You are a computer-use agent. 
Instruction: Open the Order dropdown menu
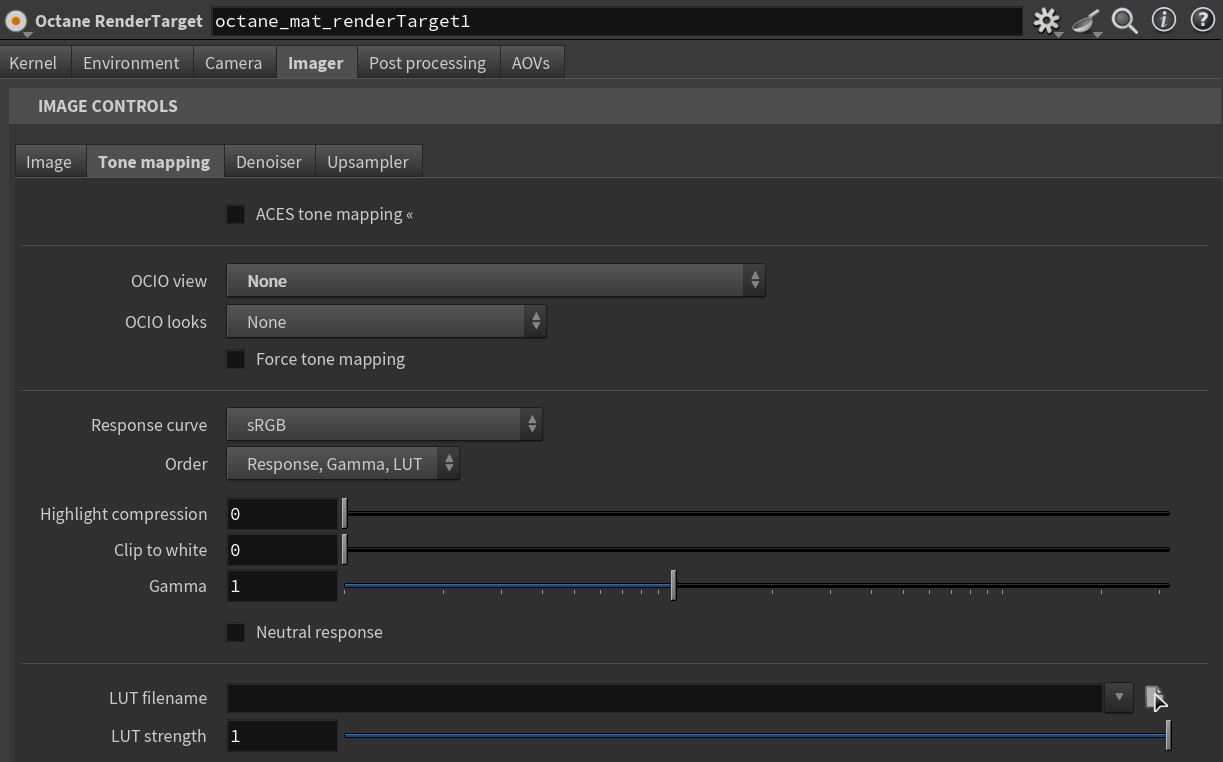point(343,464)
